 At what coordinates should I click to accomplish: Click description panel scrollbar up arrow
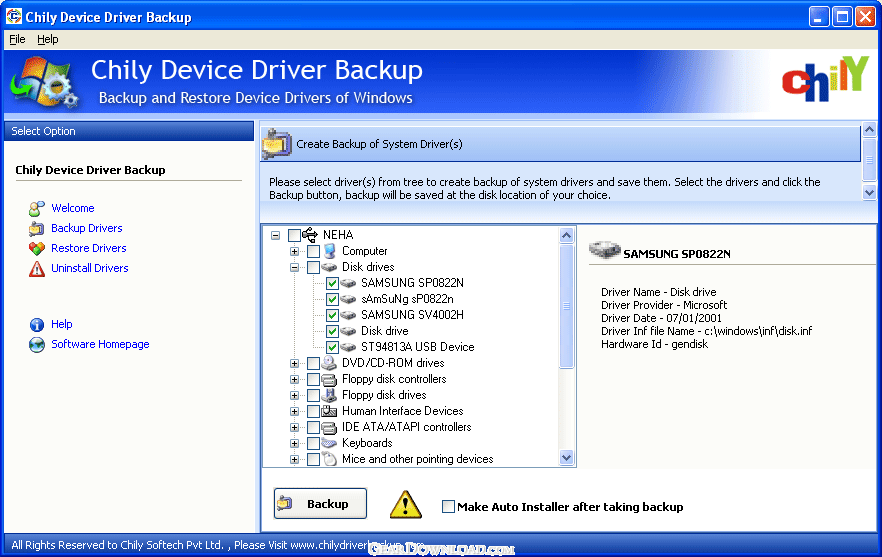[869, 130]
